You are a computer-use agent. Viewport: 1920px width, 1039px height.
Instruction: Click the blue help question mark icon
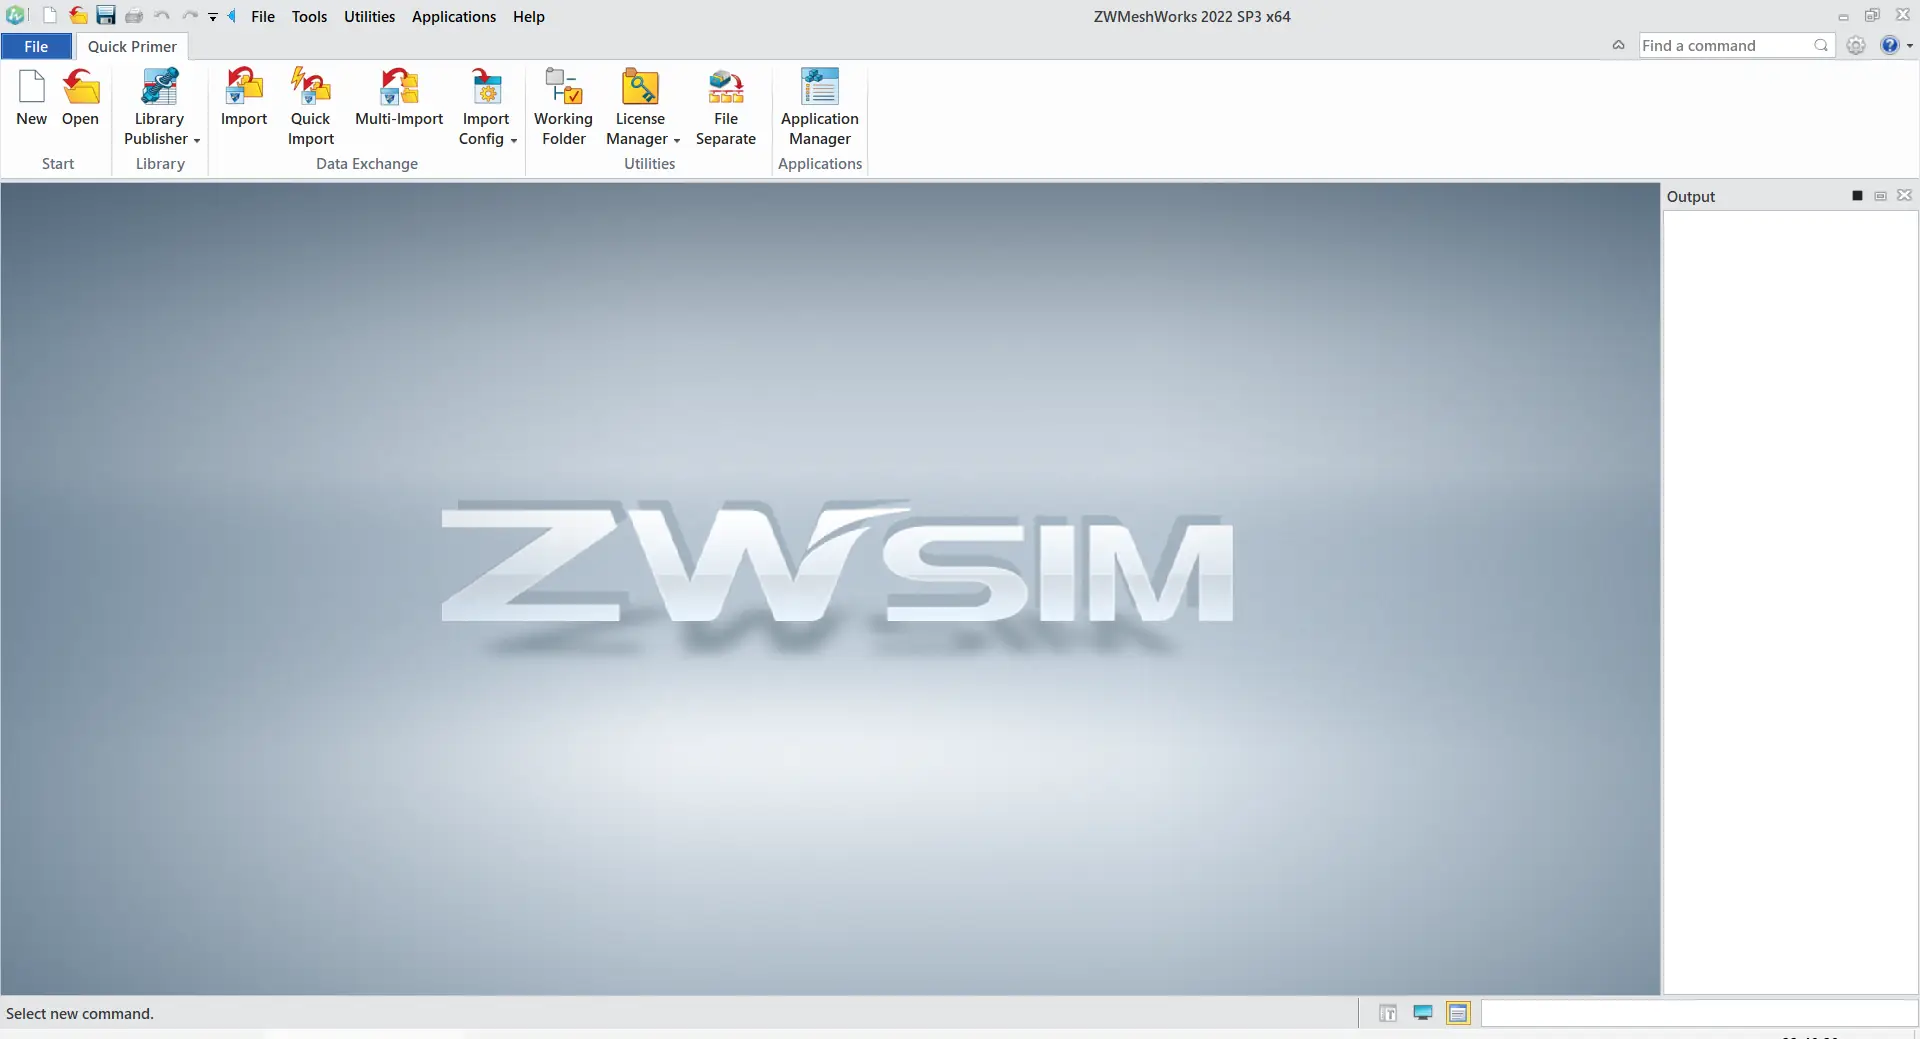point(1889,45)
